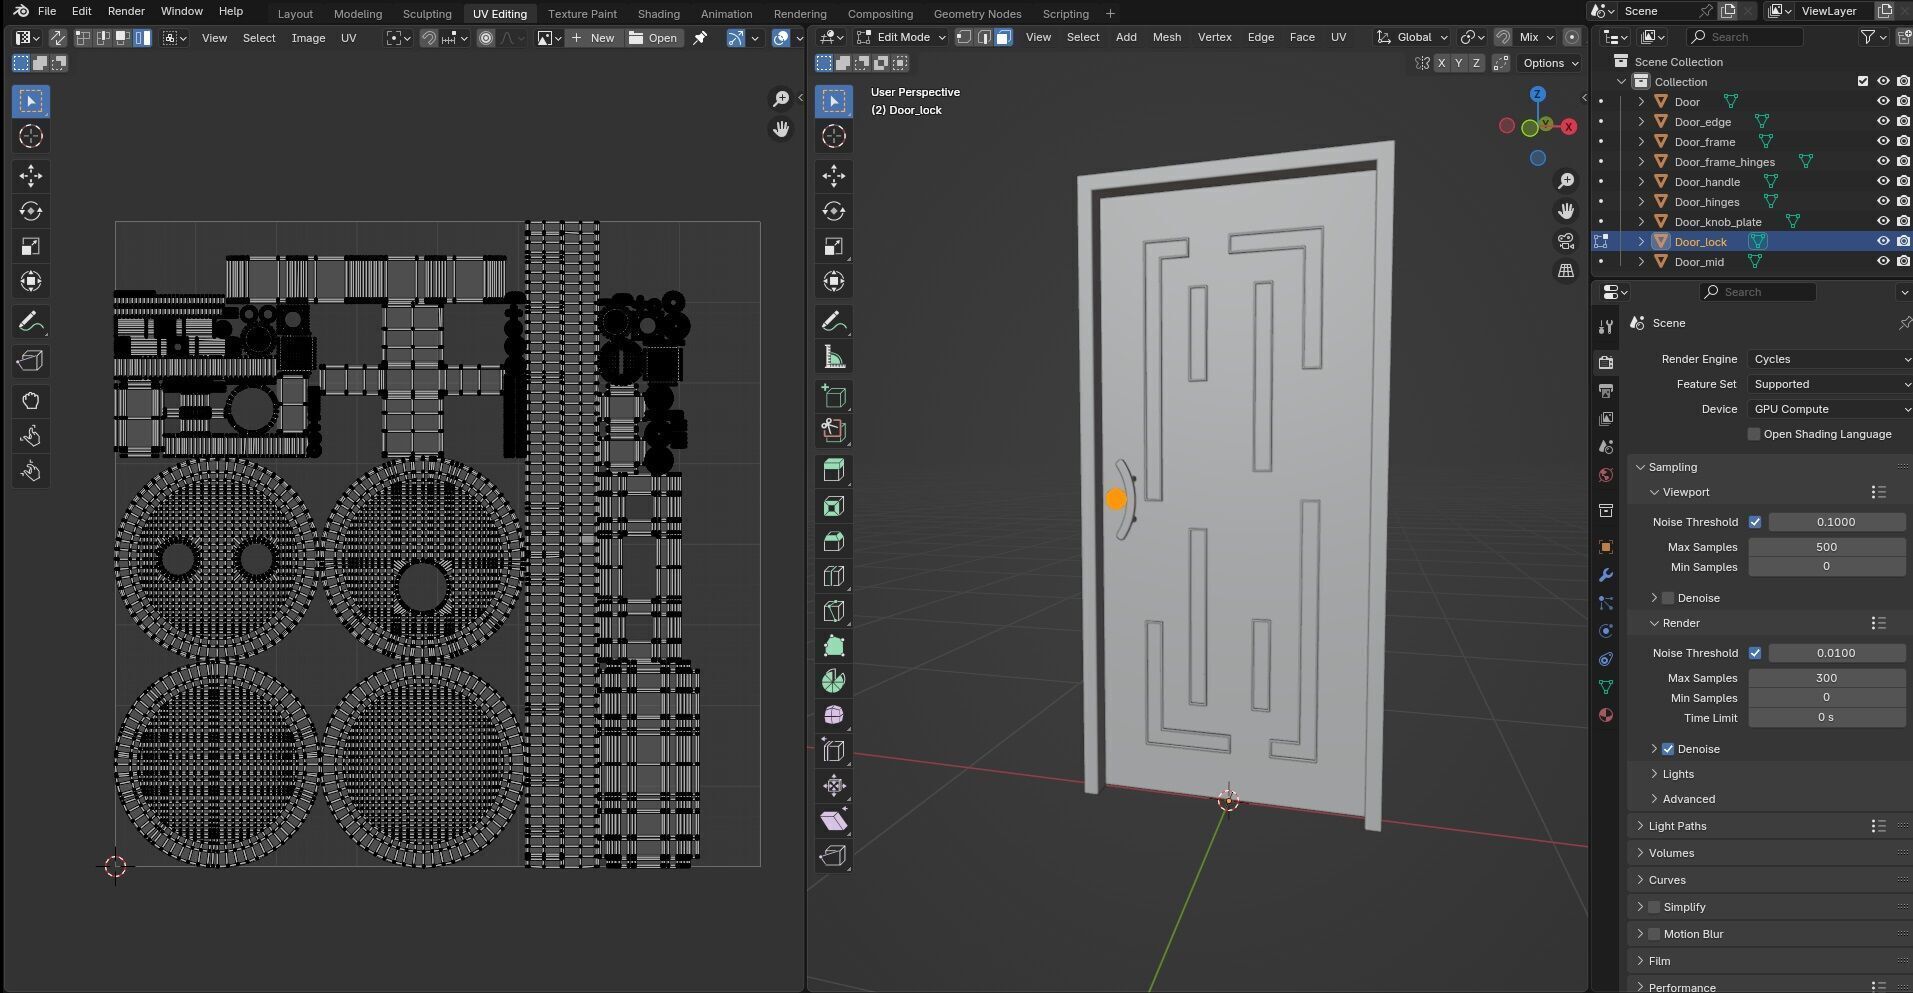Select the Smooth tool in 3D viewport
1913x993 pixels.
pyautogui.click(x=834, y=716)
